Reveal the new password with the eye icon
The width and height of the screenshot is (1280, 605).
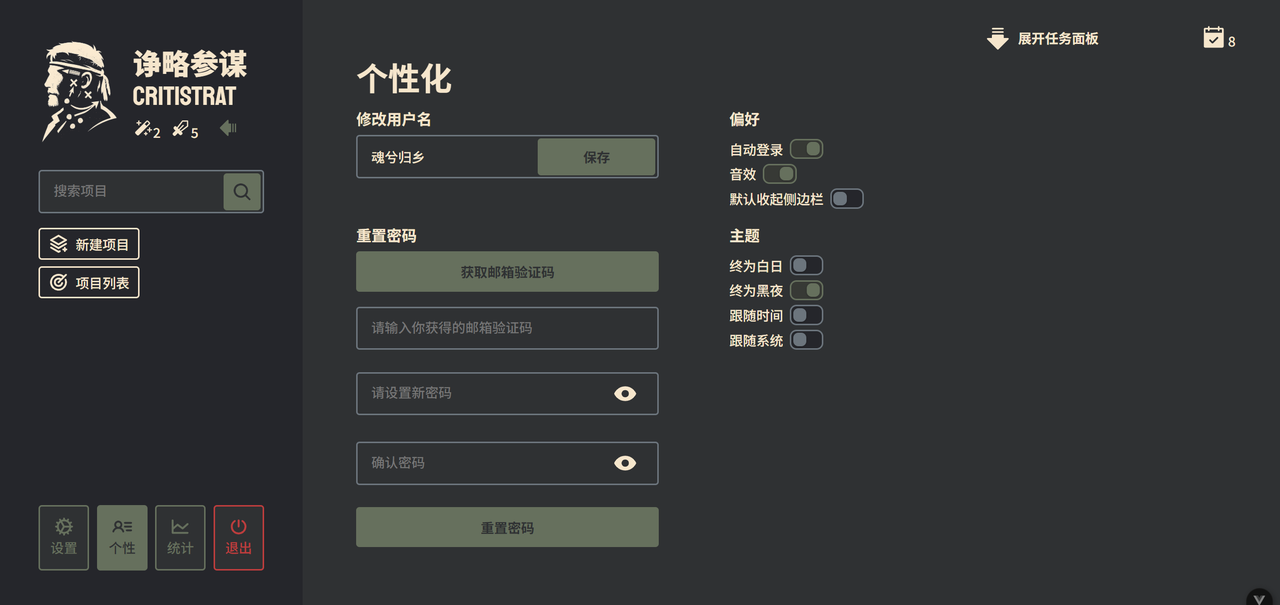625,393
